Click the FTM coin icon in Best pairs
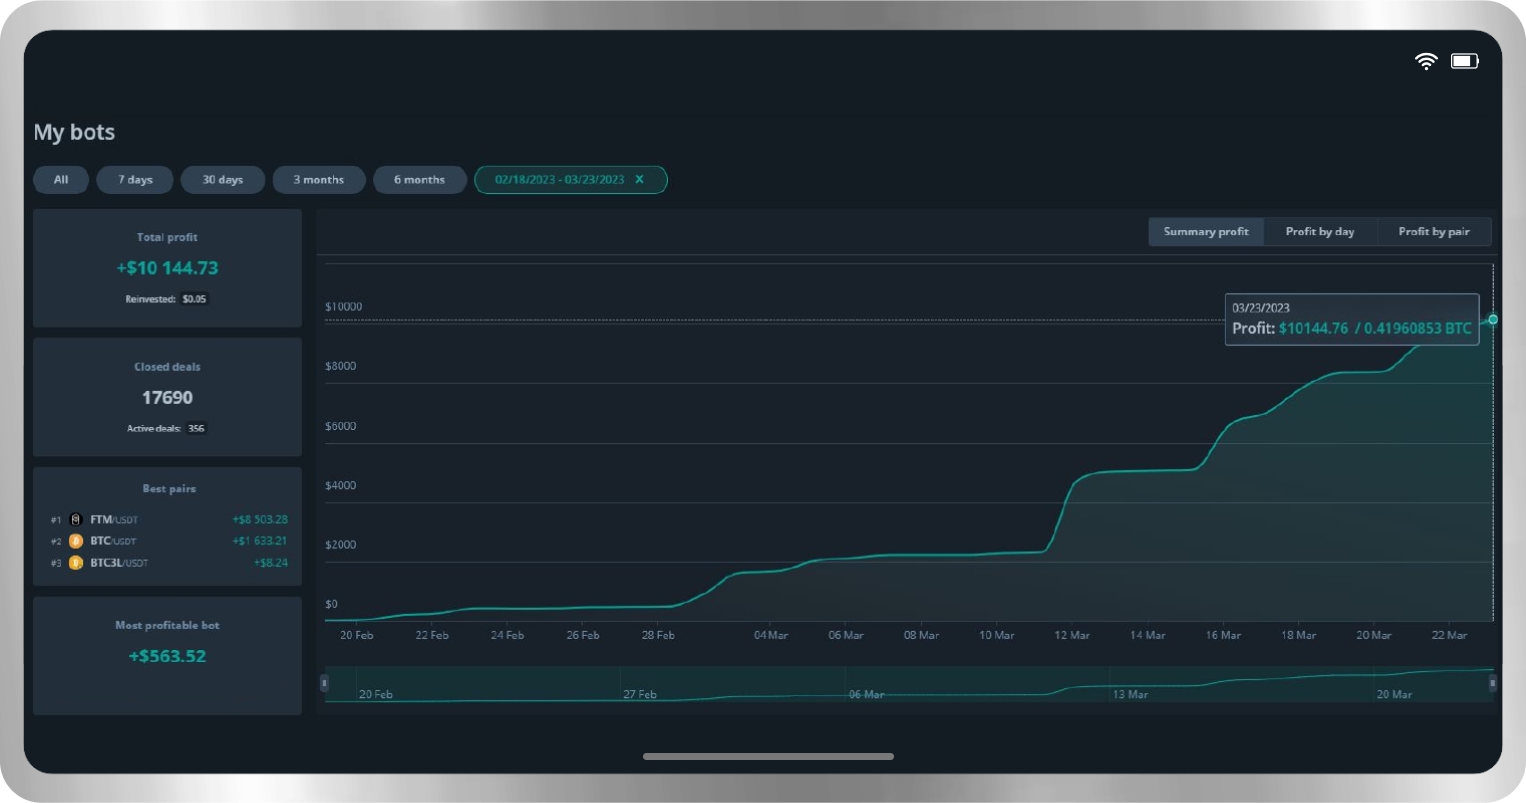Screen dimensions: 1526x803 pos(76,520)
